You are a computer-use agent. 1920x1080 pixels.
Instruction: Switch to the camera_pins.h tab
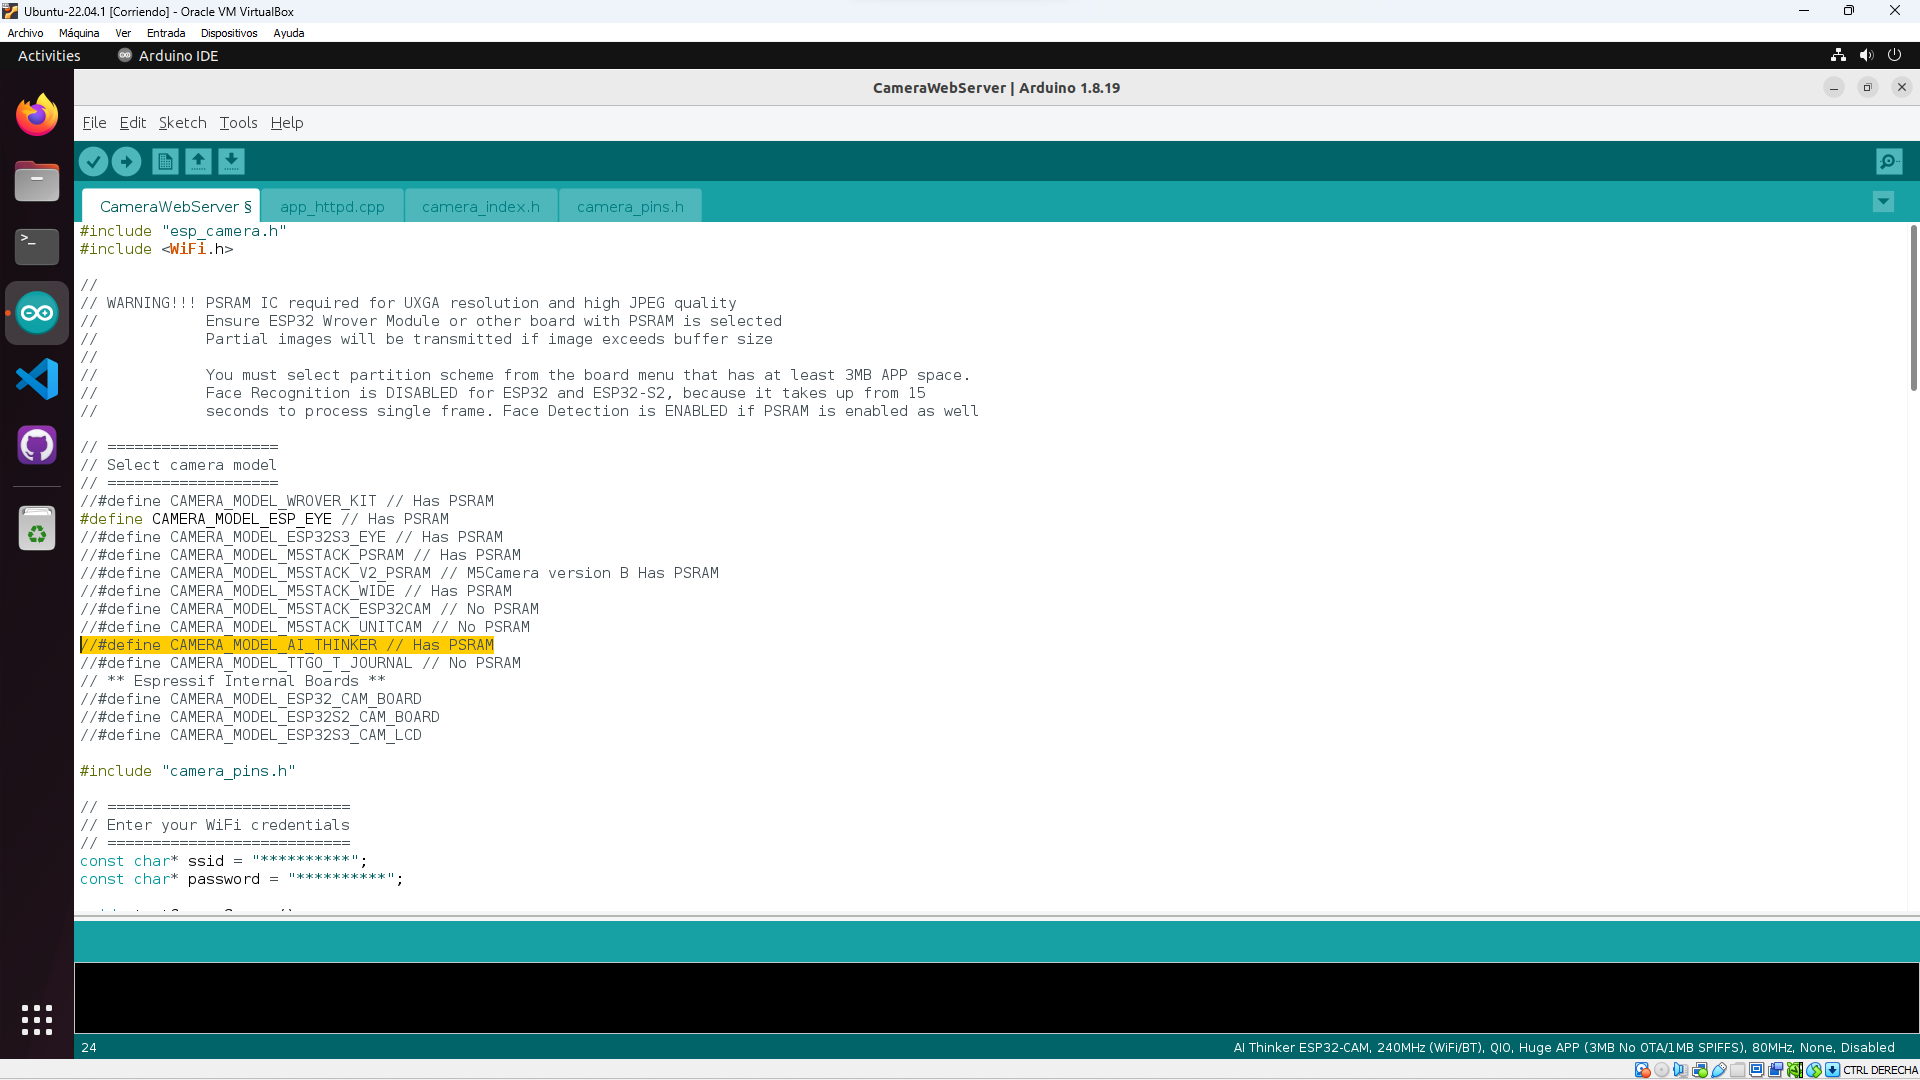pyautogui.click(x=630, y=207)
